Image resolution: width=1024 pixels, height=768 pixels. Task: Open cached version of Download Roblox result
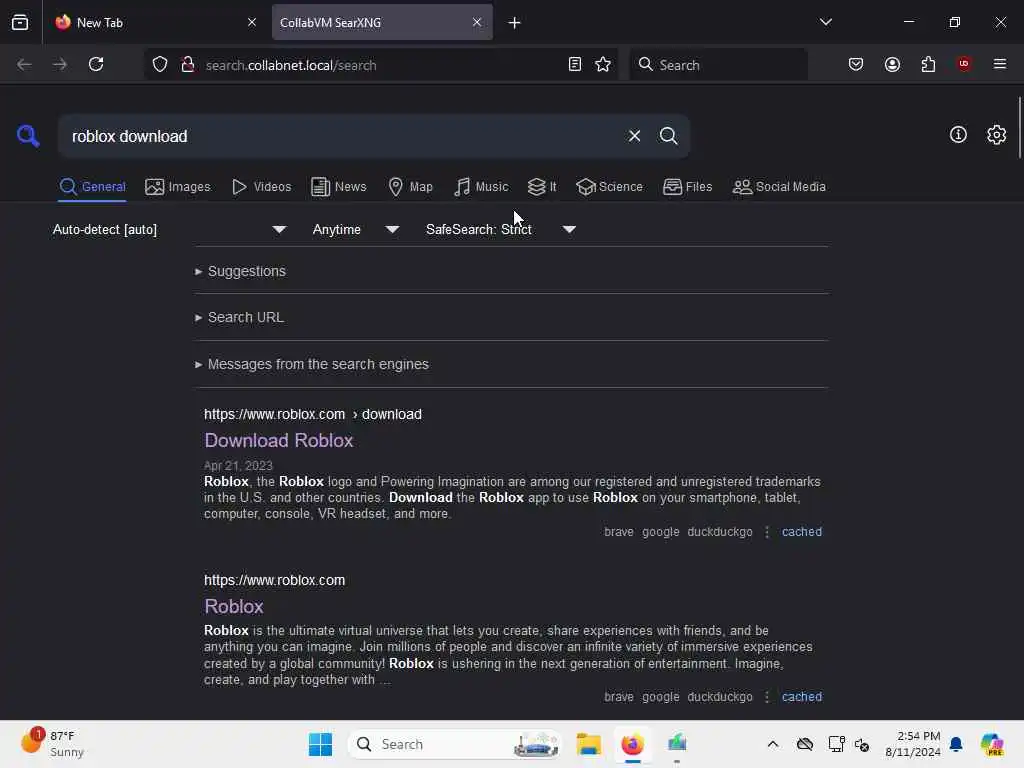click(x=801, y=532)
